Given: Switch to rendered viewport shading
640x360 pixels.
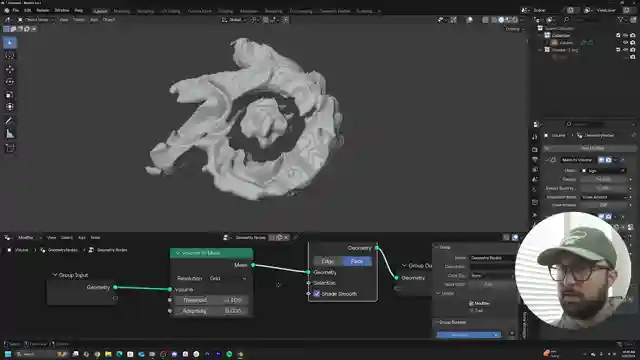Looking at the screenshot, I should (515, 20).
